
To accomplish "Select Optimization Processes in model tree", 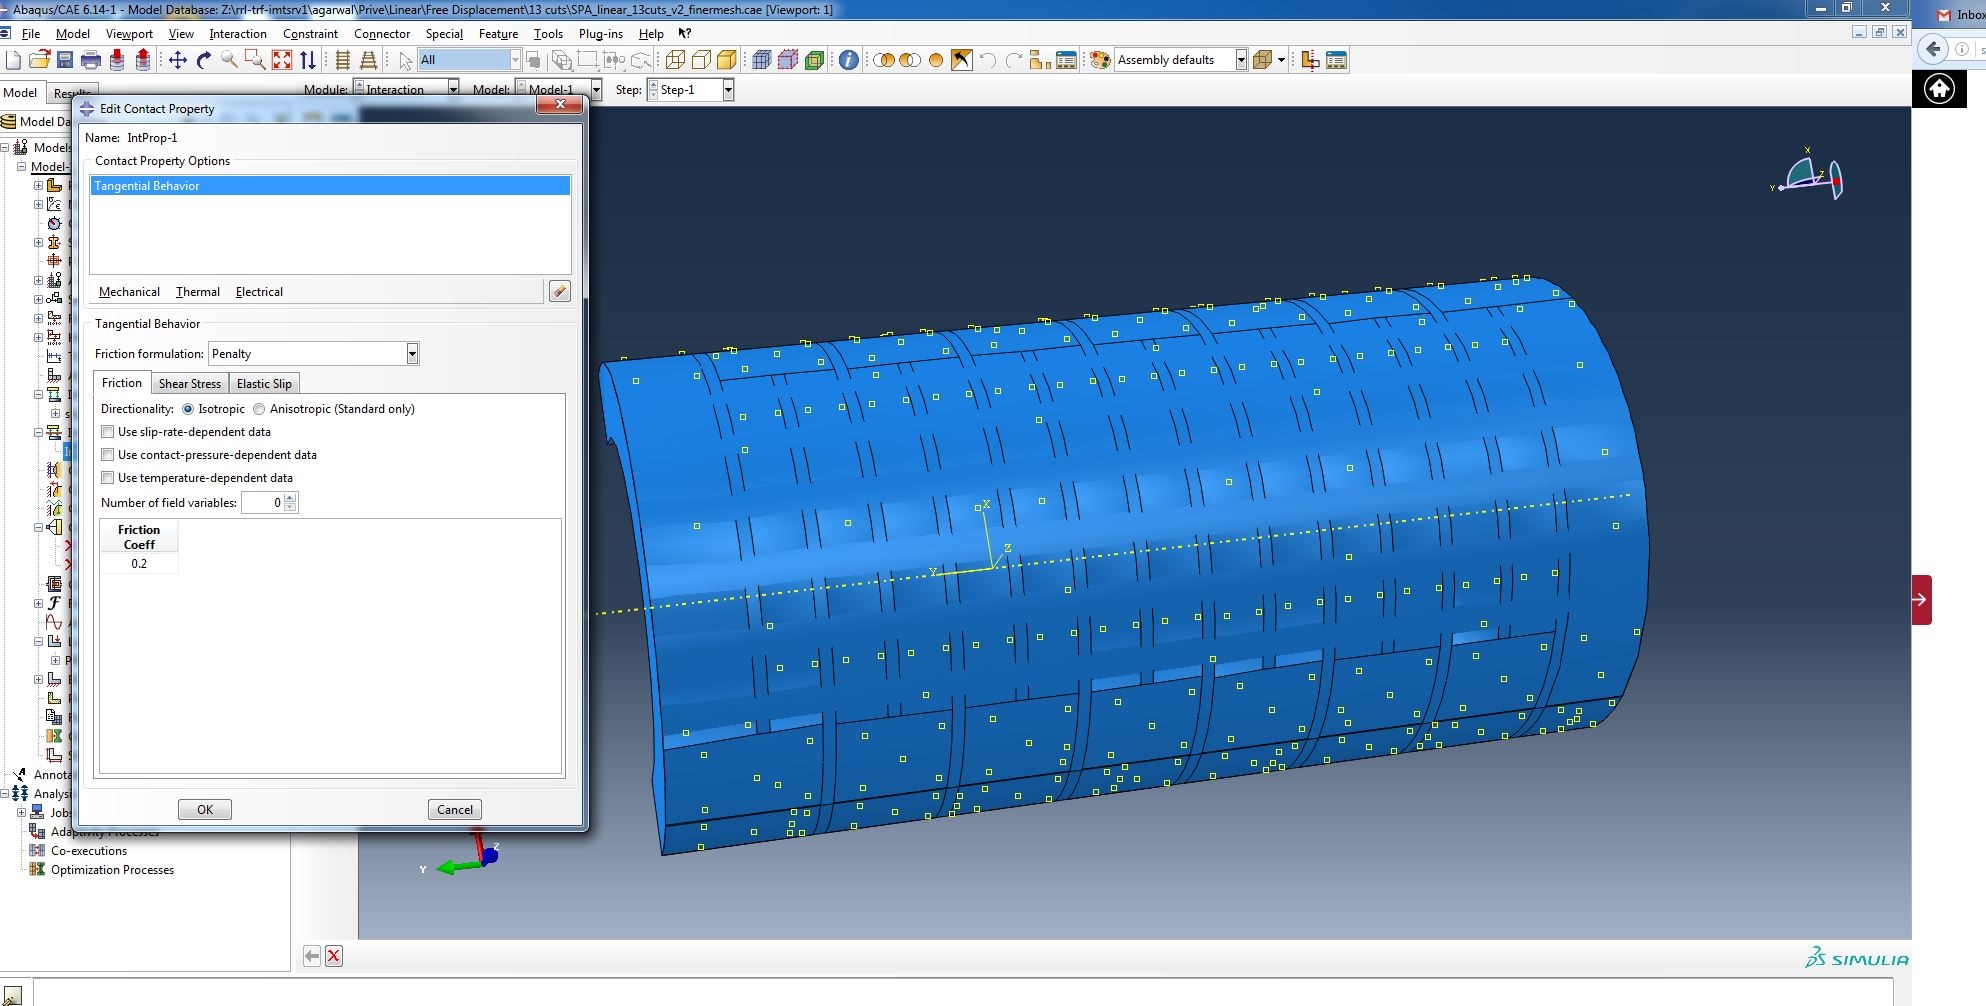I will pos(112,870).
